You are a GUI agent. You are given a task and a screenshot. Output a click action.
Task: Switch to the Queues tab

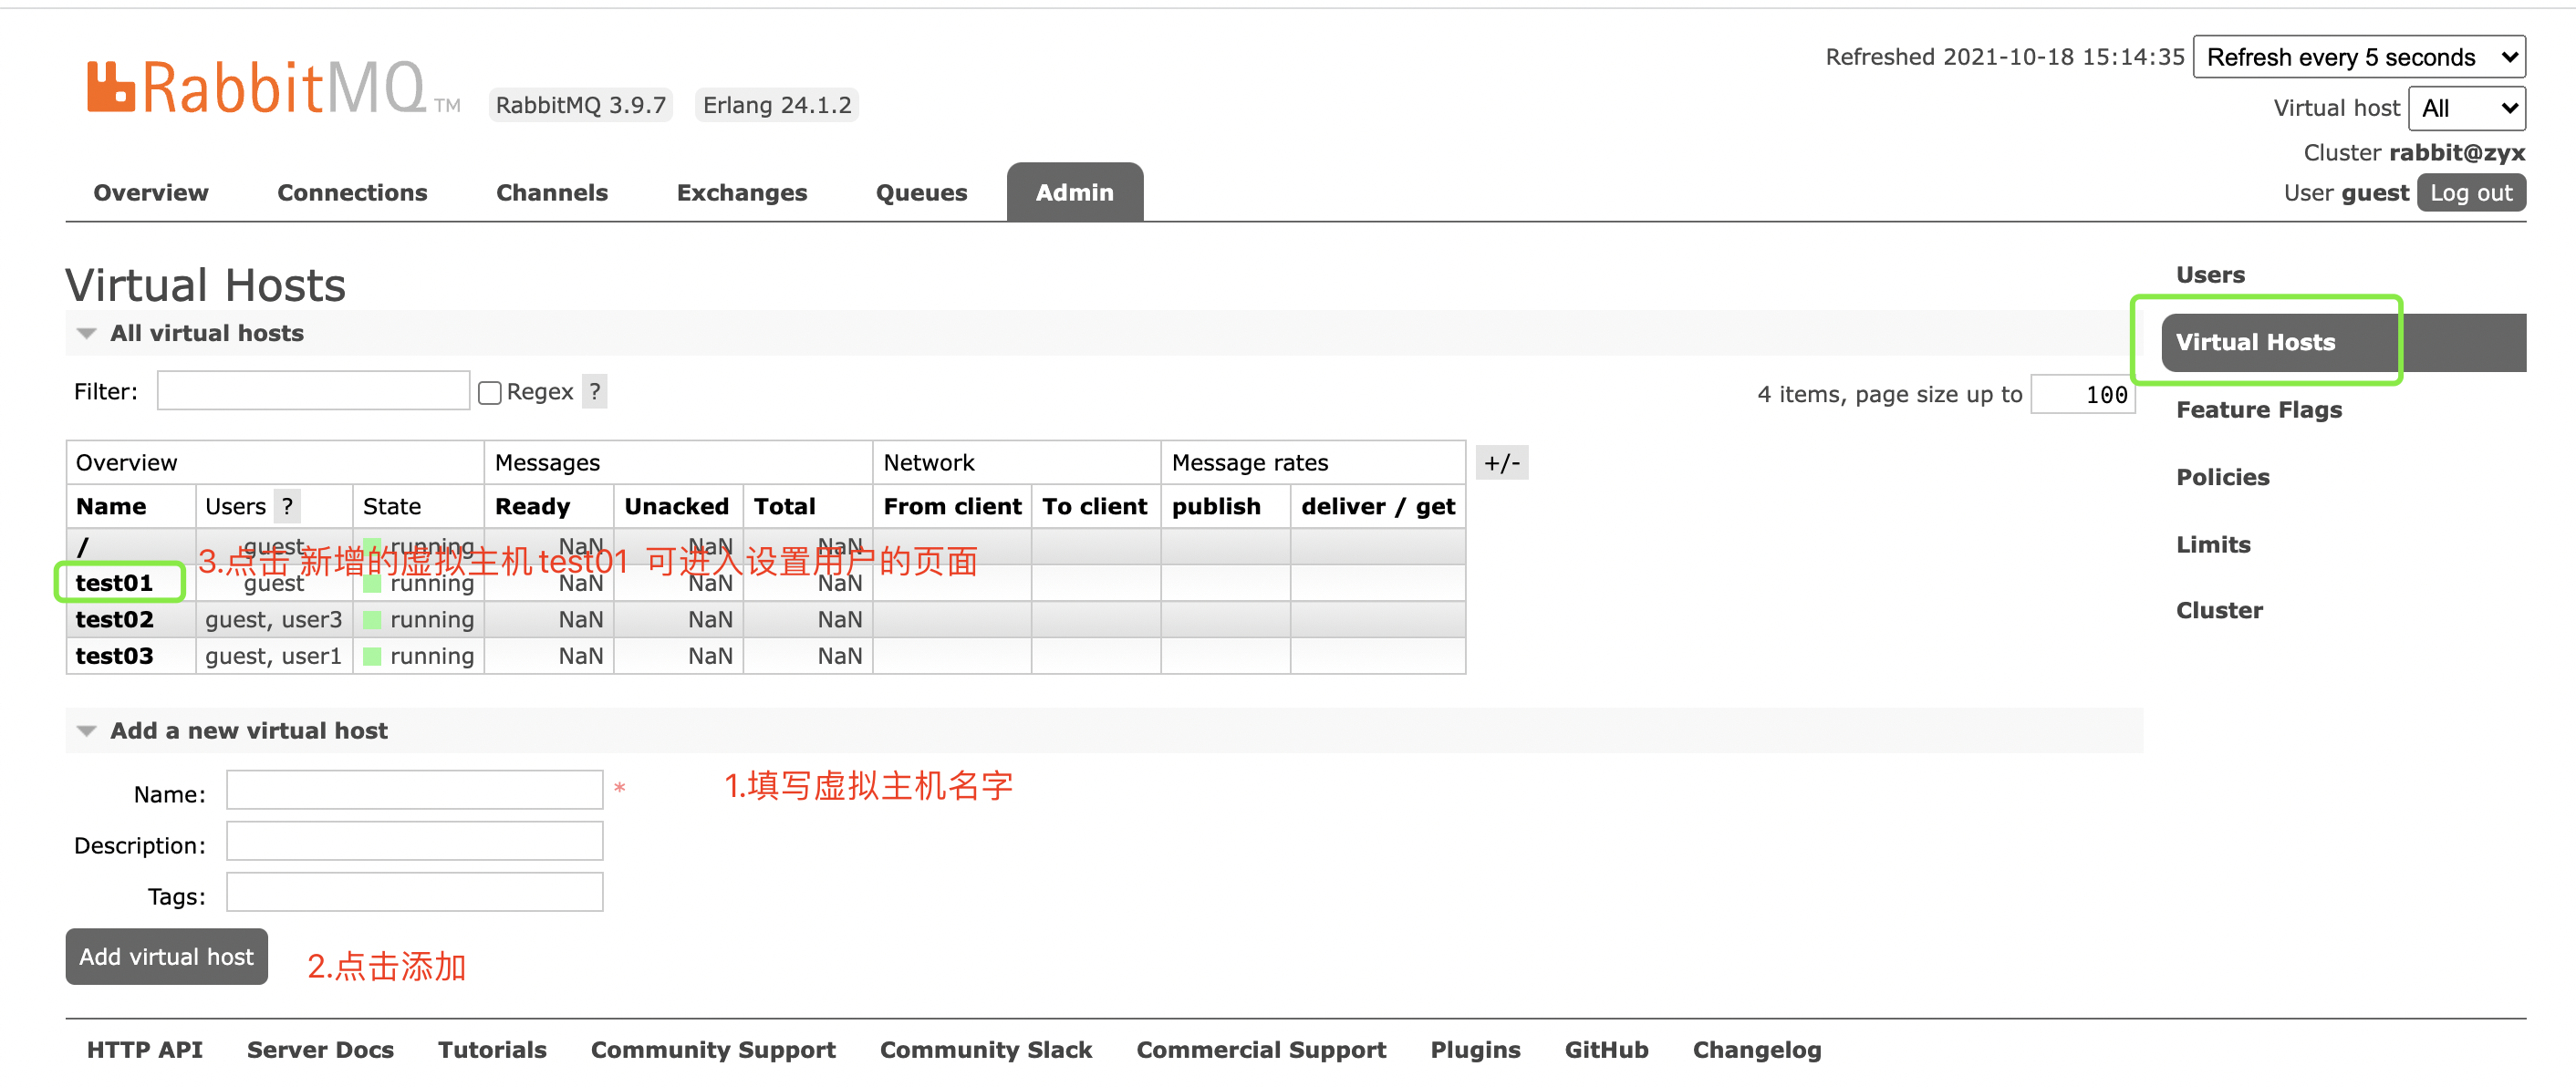point(921,192)
